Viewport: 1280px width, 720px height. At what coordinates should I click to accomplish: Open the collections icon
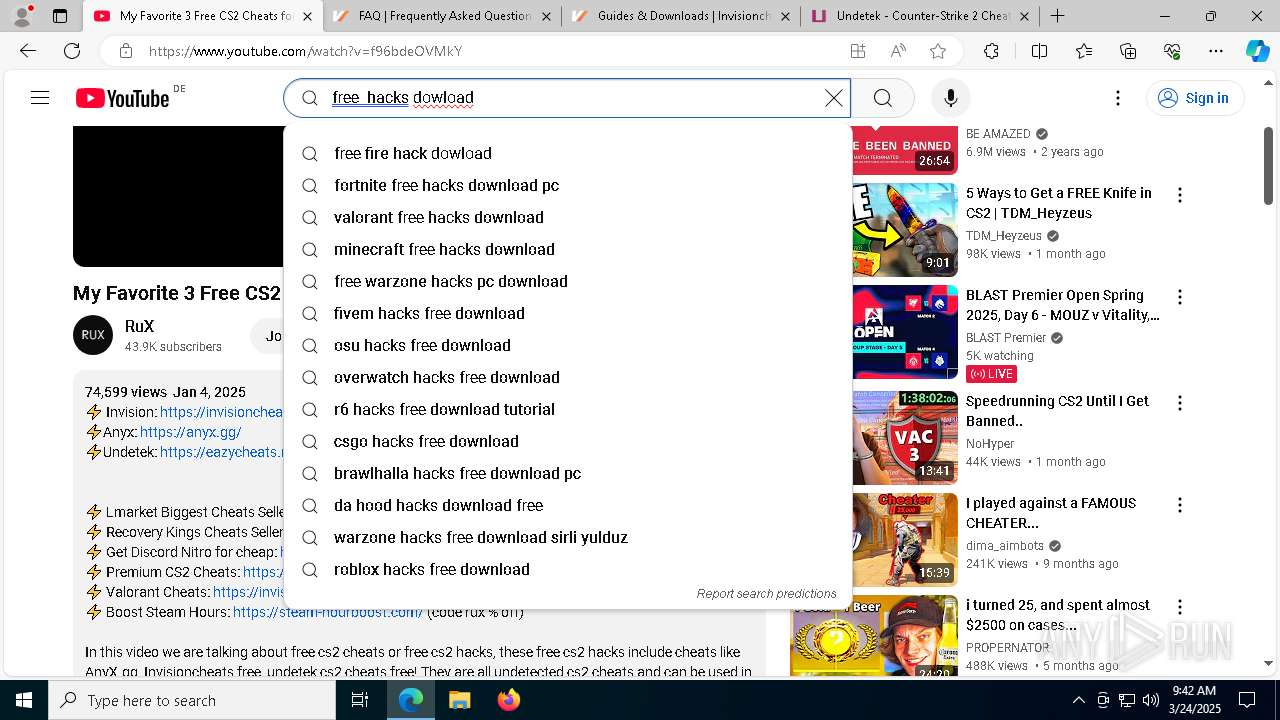coord(1128,51)
